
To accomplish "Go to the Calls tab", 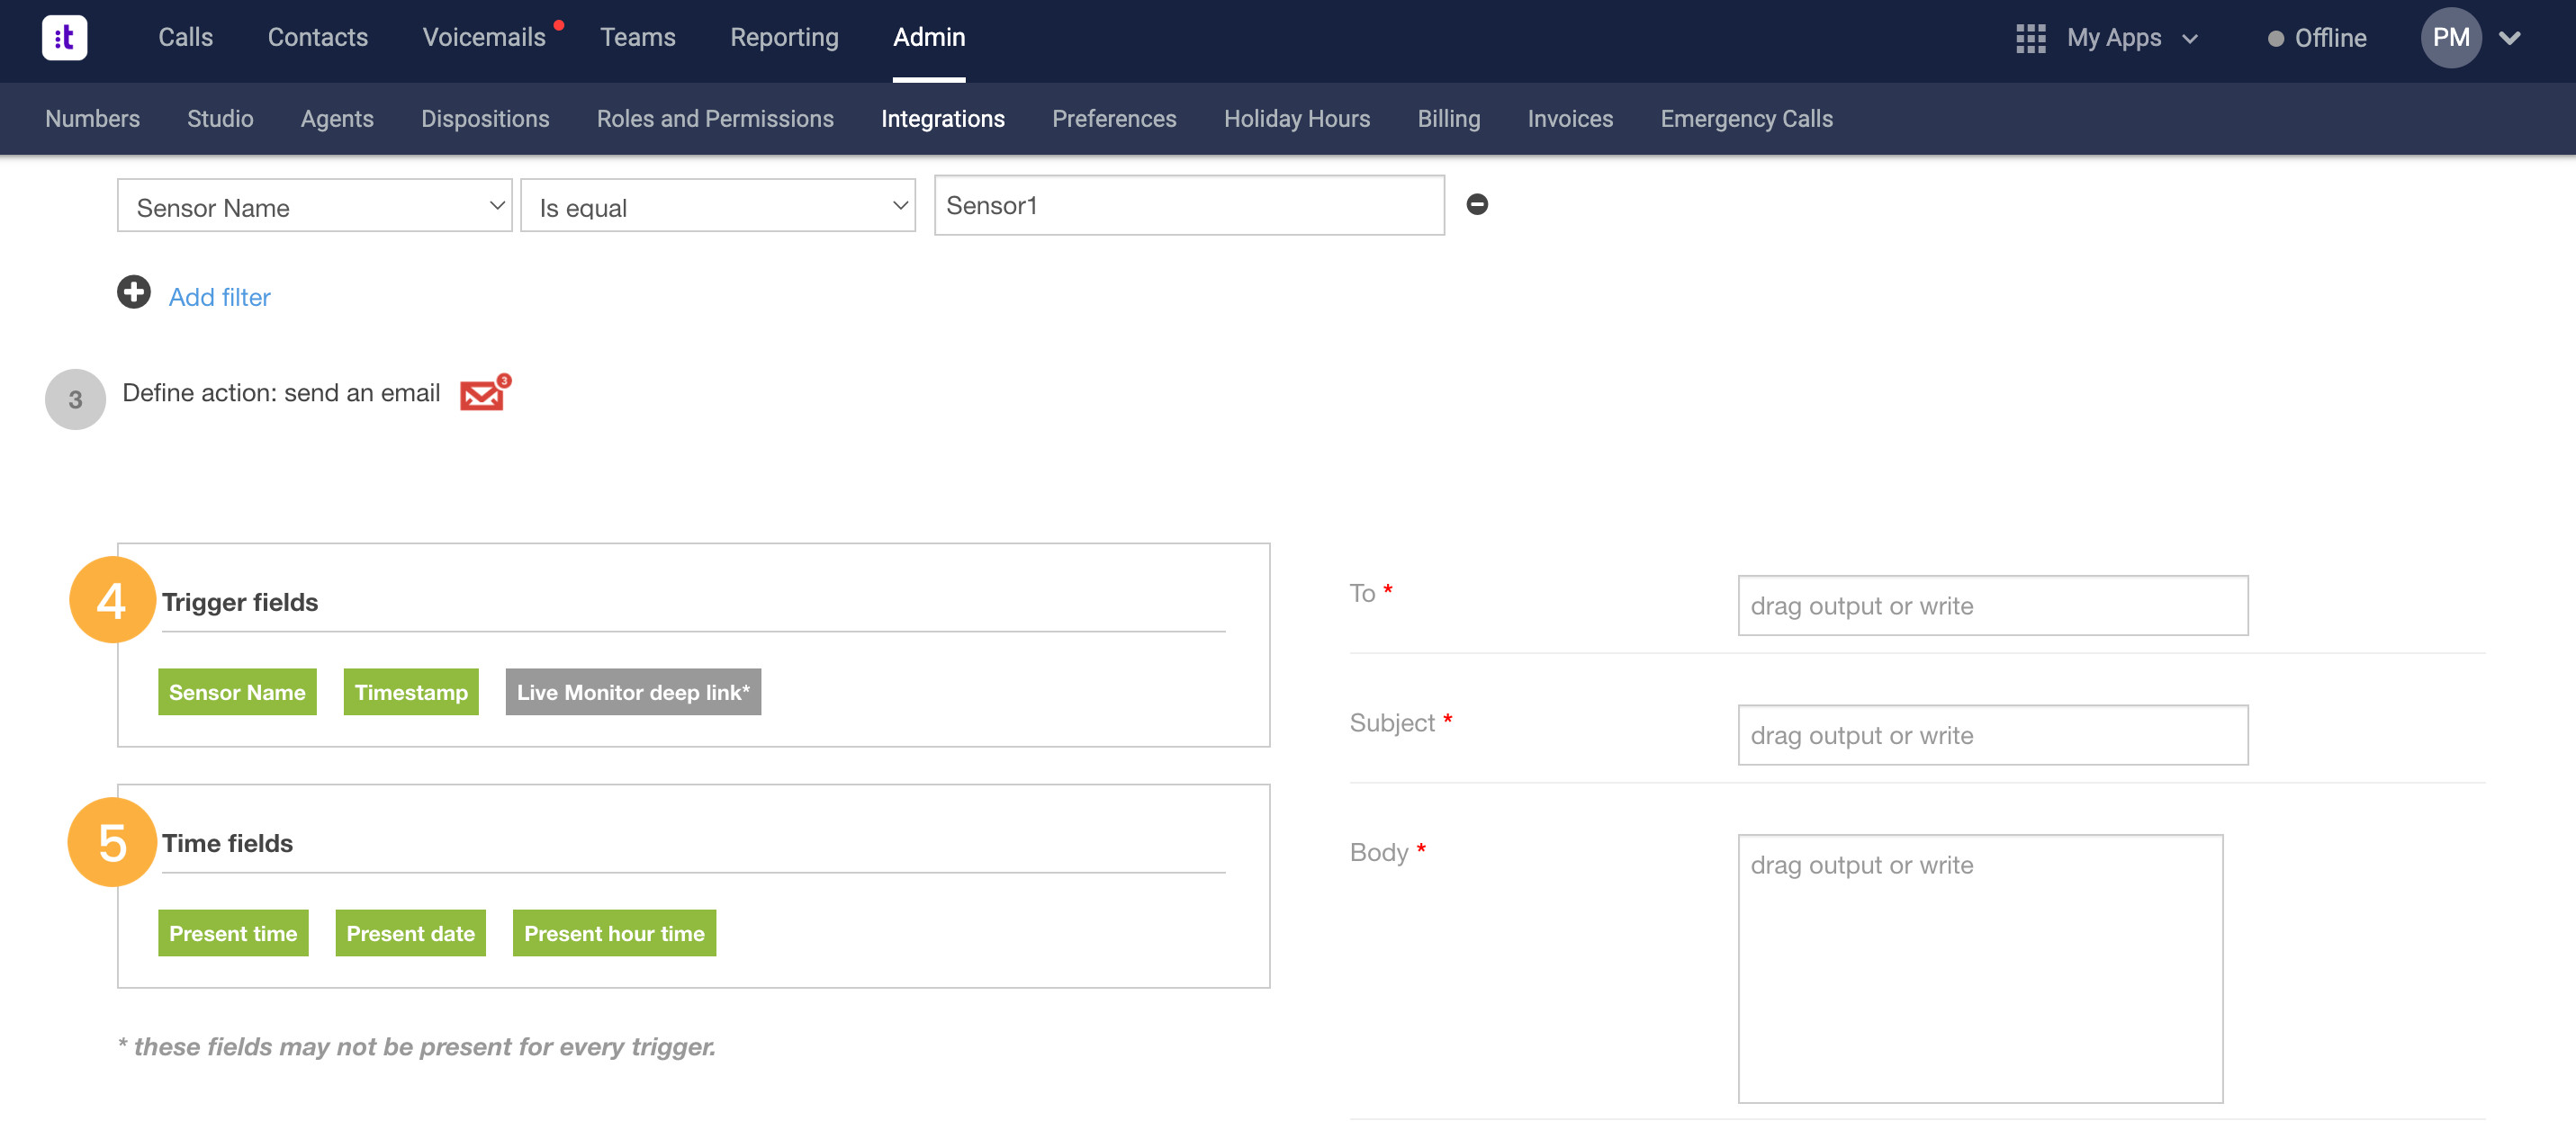I will pyautogui.click(x=186, y=37).
